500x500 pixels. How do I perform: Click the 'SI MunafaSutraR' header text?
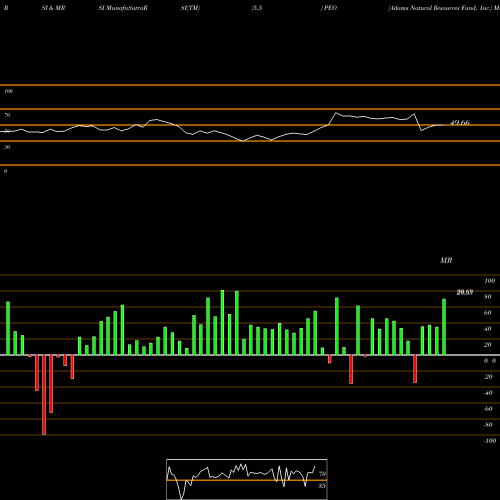(123, 8)
